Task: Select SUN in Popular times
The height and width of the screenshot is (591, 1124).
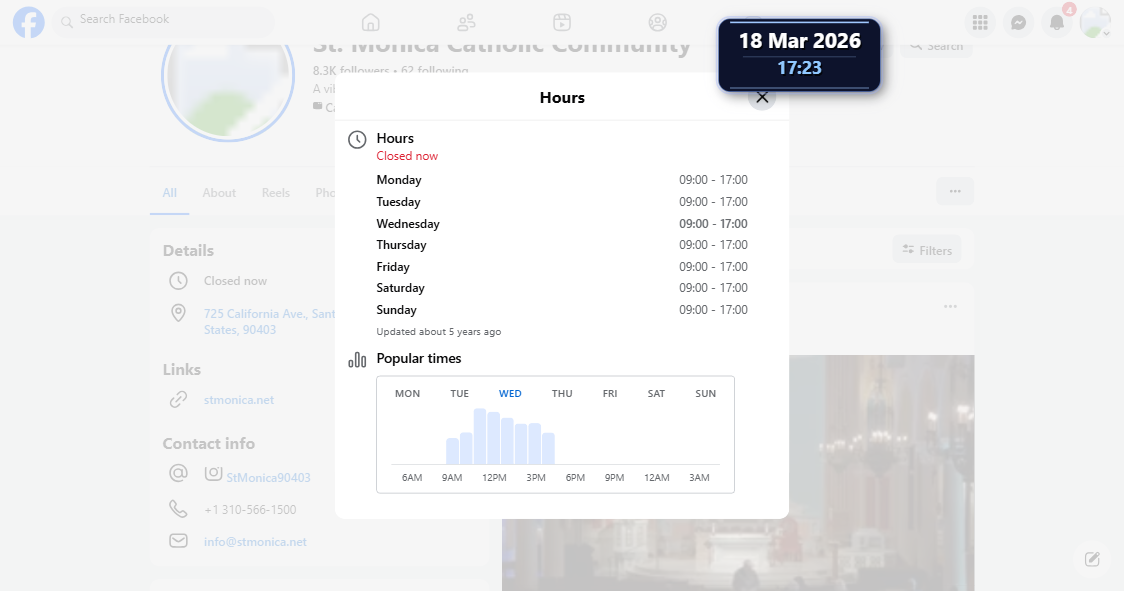Action: [x=705, y=394]
